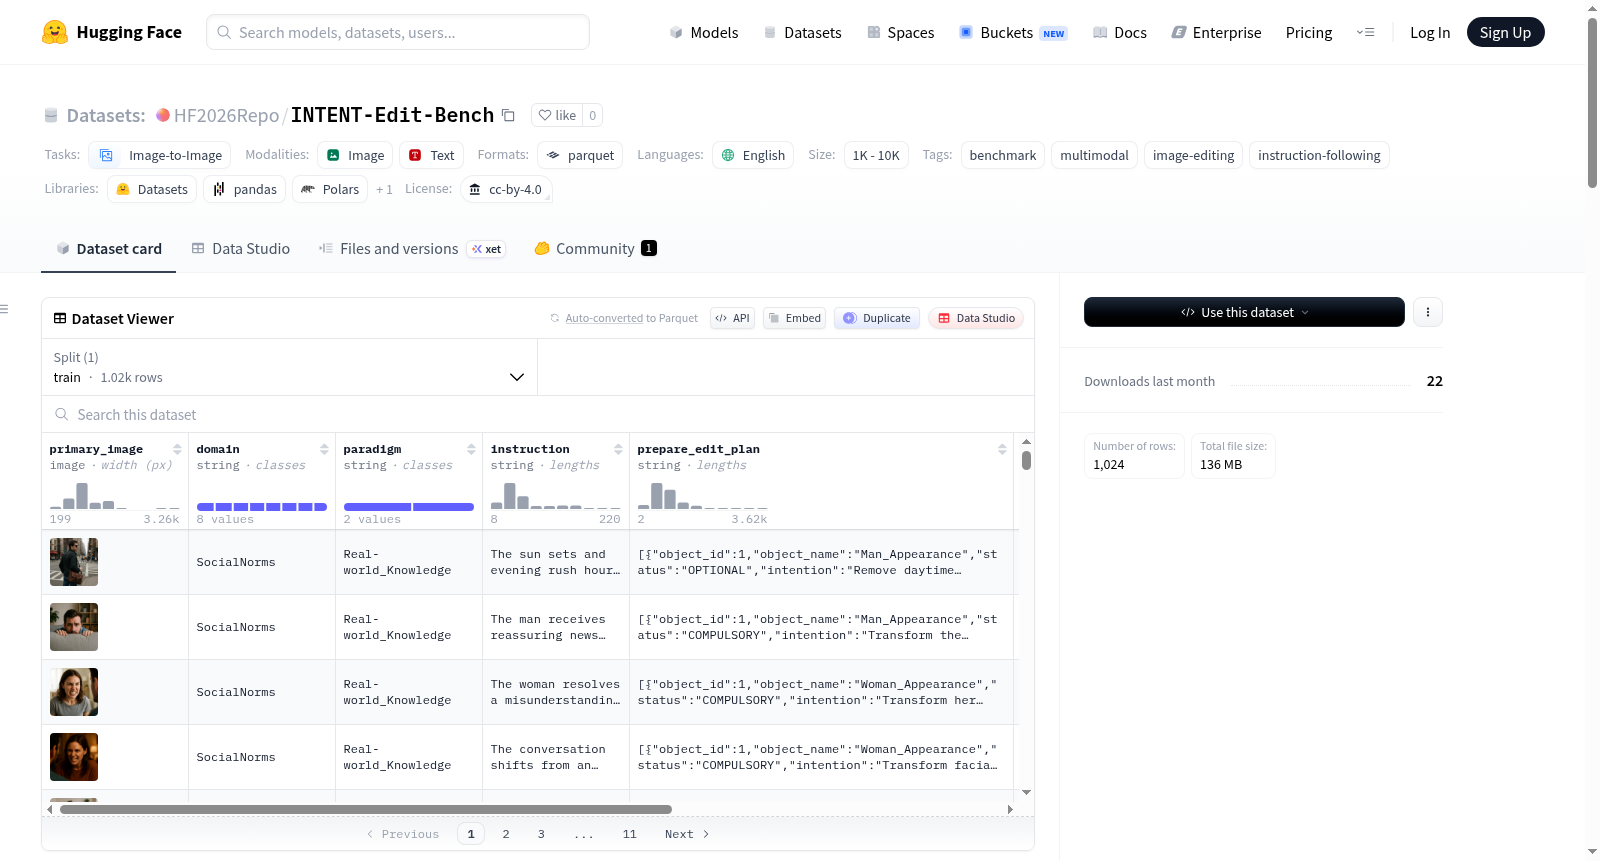
Task: Click the pandas library tag
Action: pos(245,189)
